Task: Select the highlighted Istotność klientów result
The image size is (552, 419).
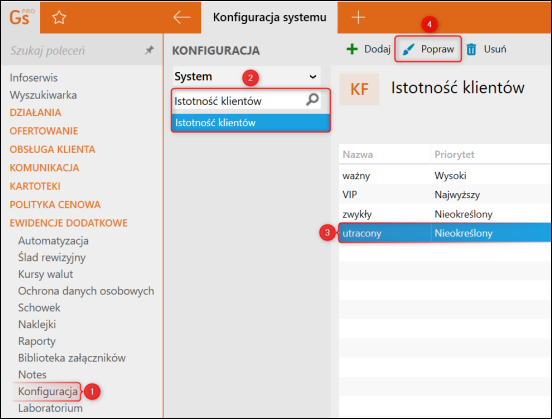Action: pyautogui.click(x=251, y=123)
